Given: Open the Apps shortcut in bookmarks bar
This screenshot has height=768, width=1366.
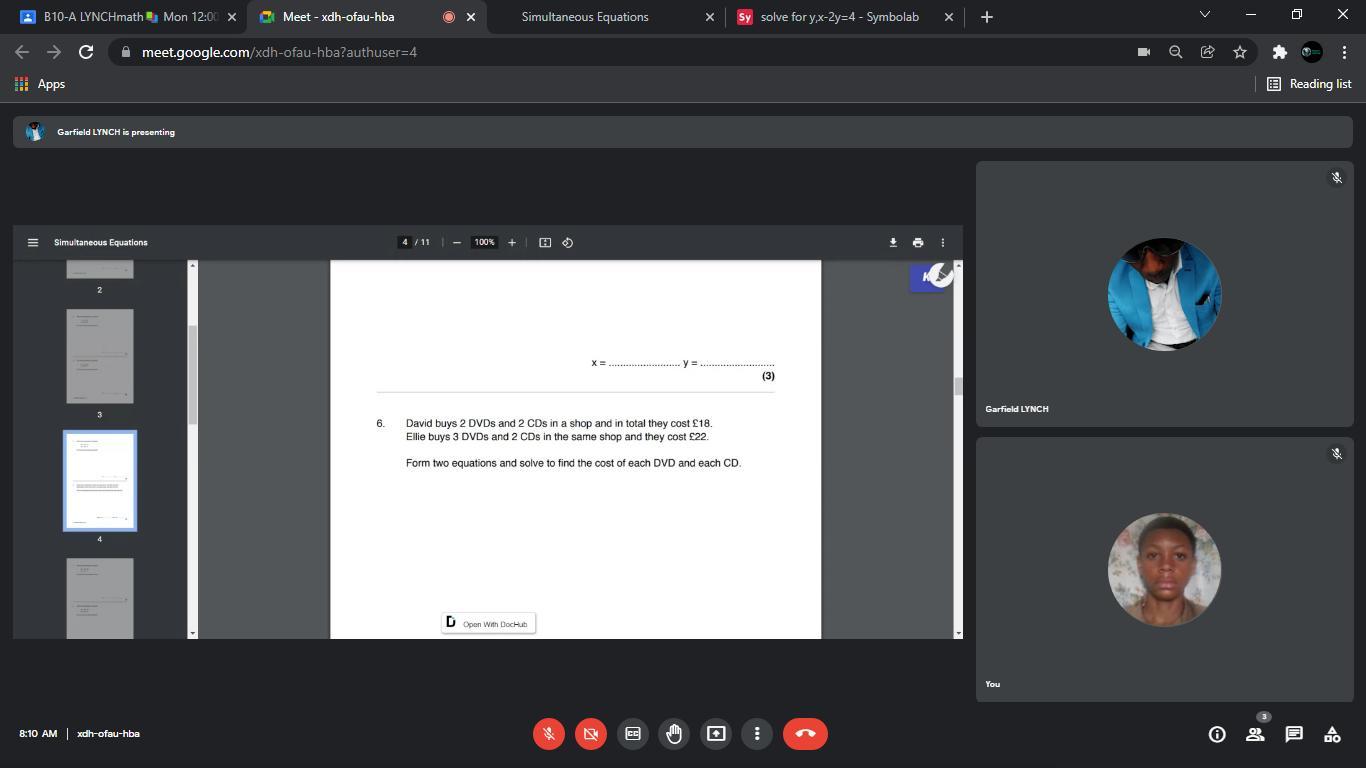Looking at the screenshot, I should 40,84.
